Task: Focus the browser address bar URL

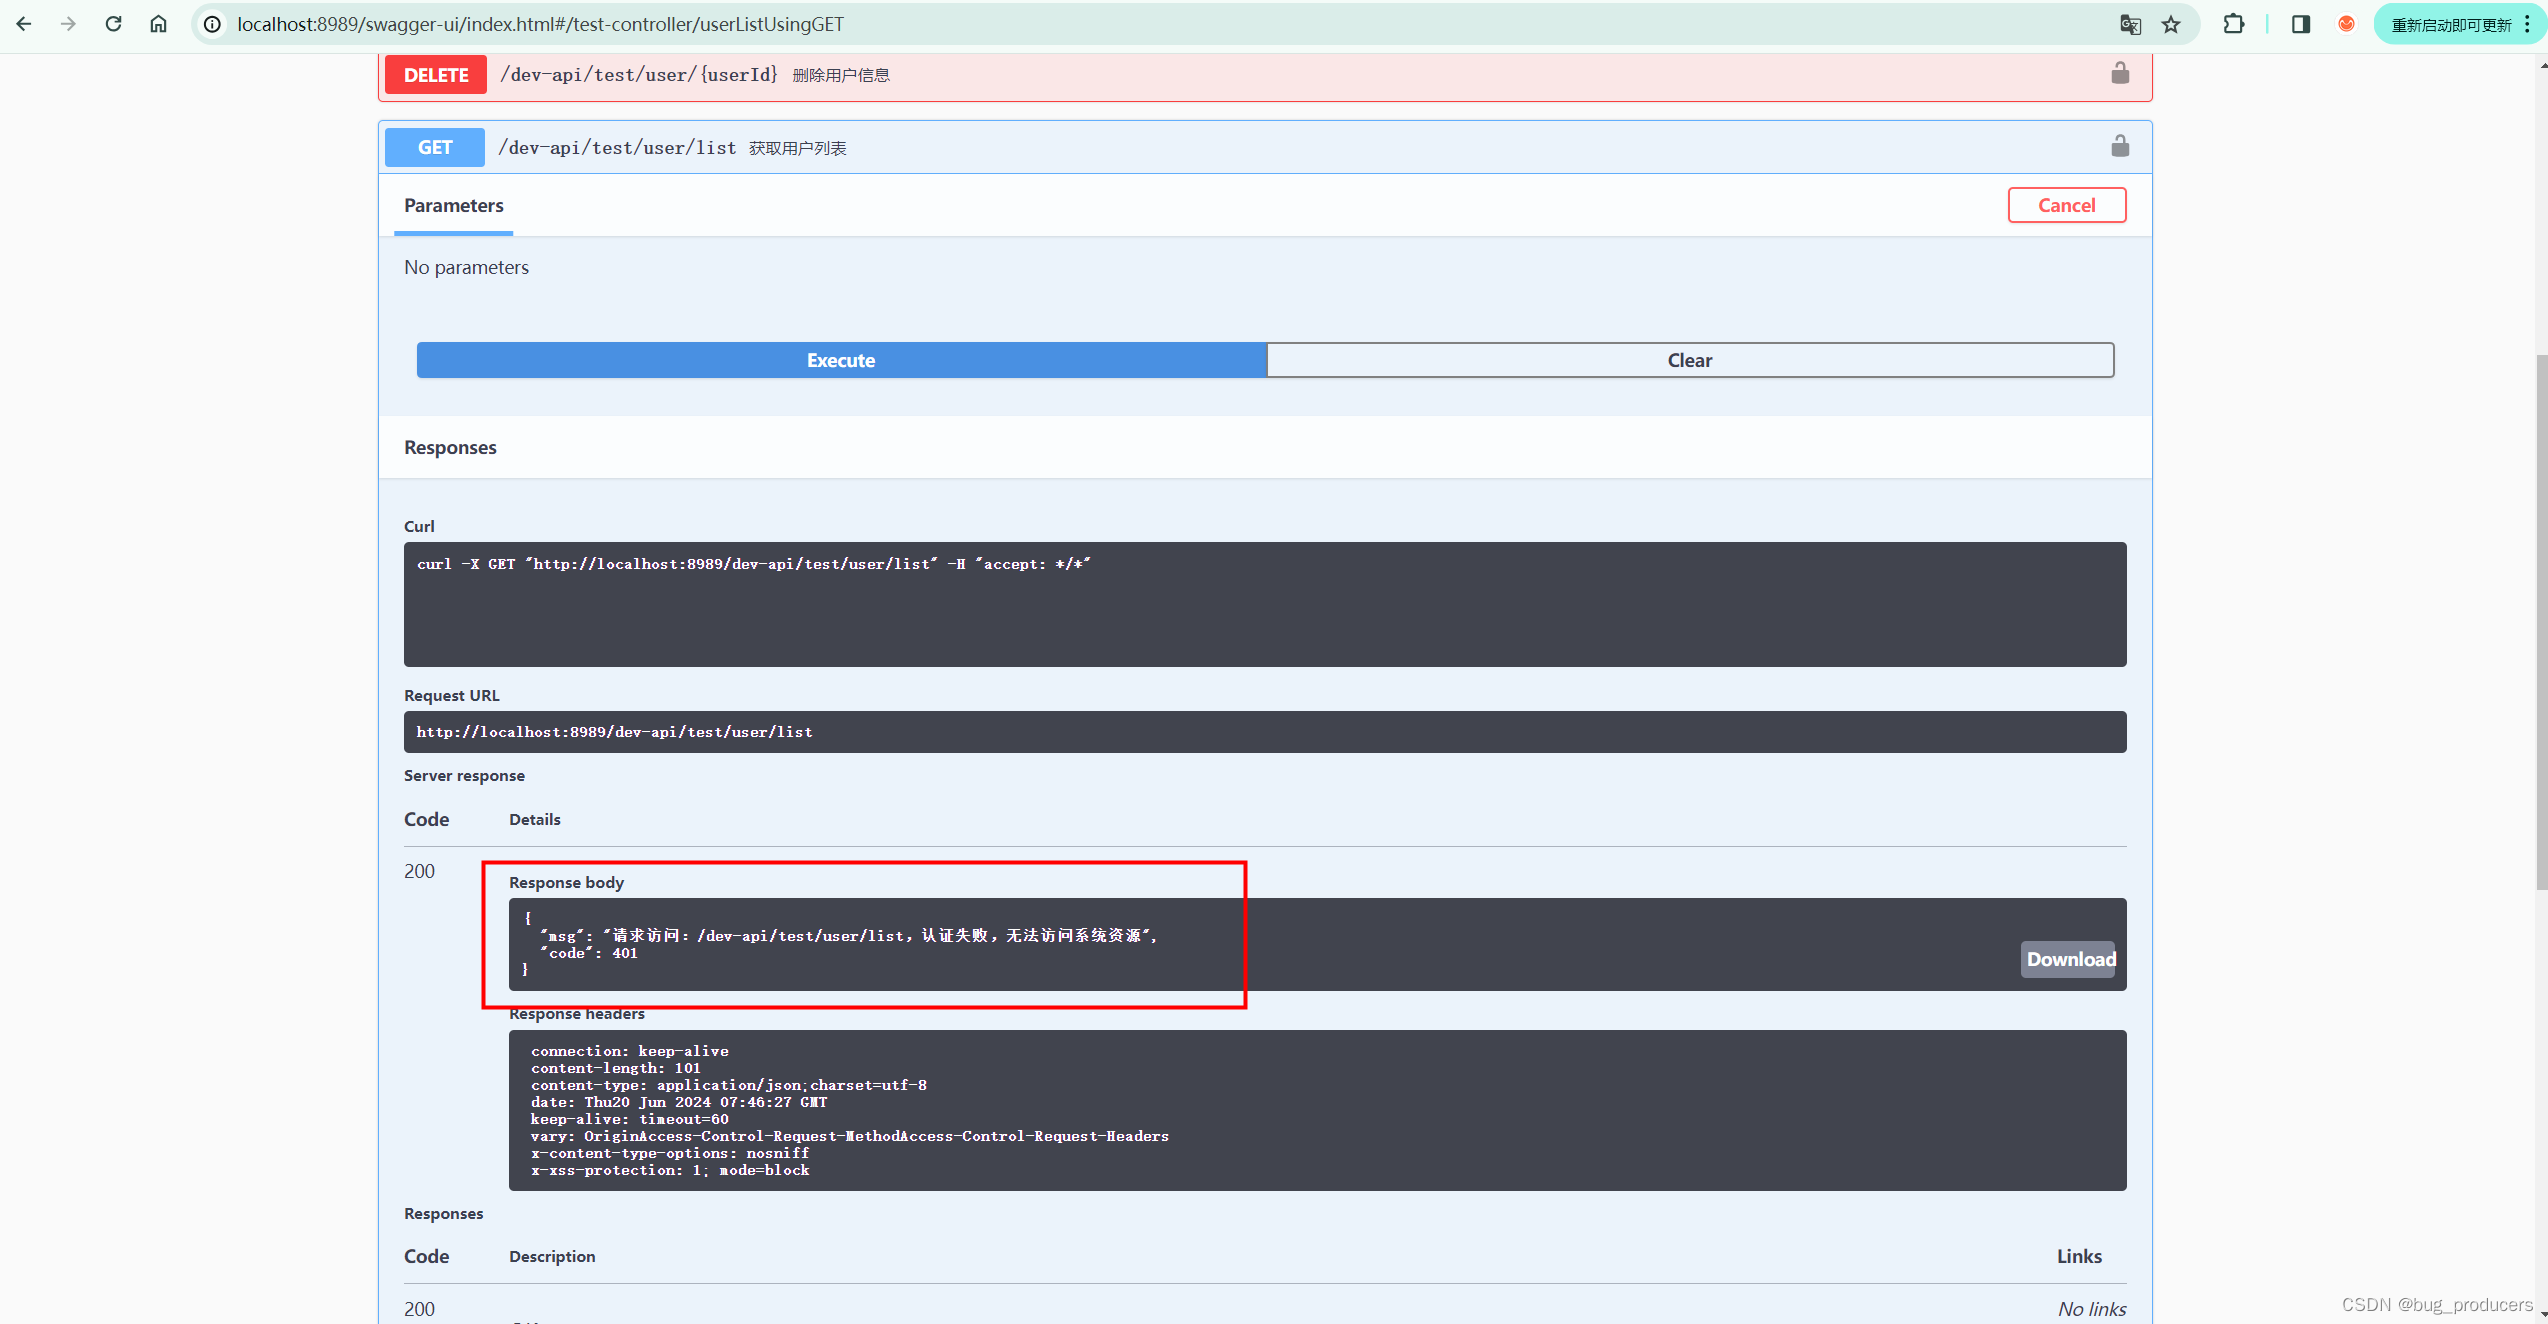Action: pyautogui.click(x=540, y=24)
